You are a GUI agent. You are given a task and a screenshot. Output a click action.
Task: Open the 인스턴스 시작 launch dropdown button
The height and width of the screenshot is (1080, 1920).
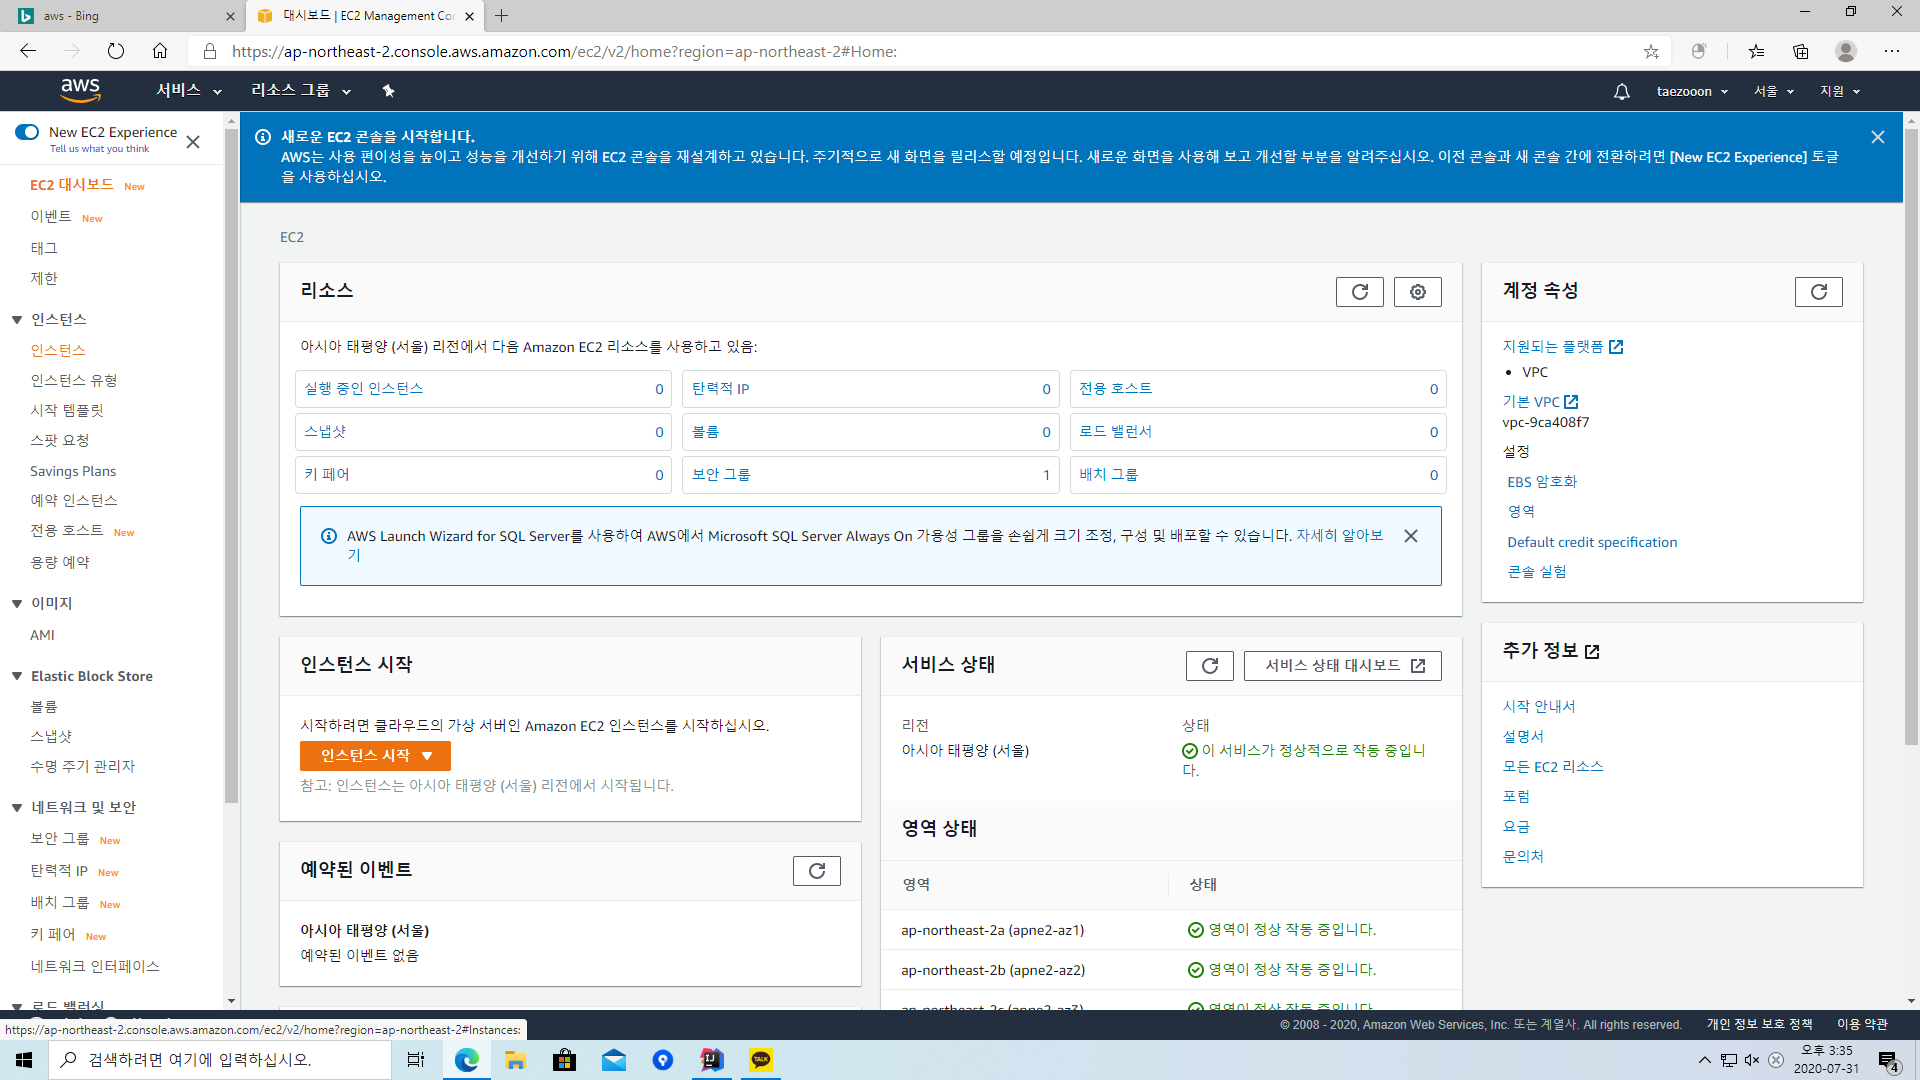pyautogui.click(x=375, y=756)
